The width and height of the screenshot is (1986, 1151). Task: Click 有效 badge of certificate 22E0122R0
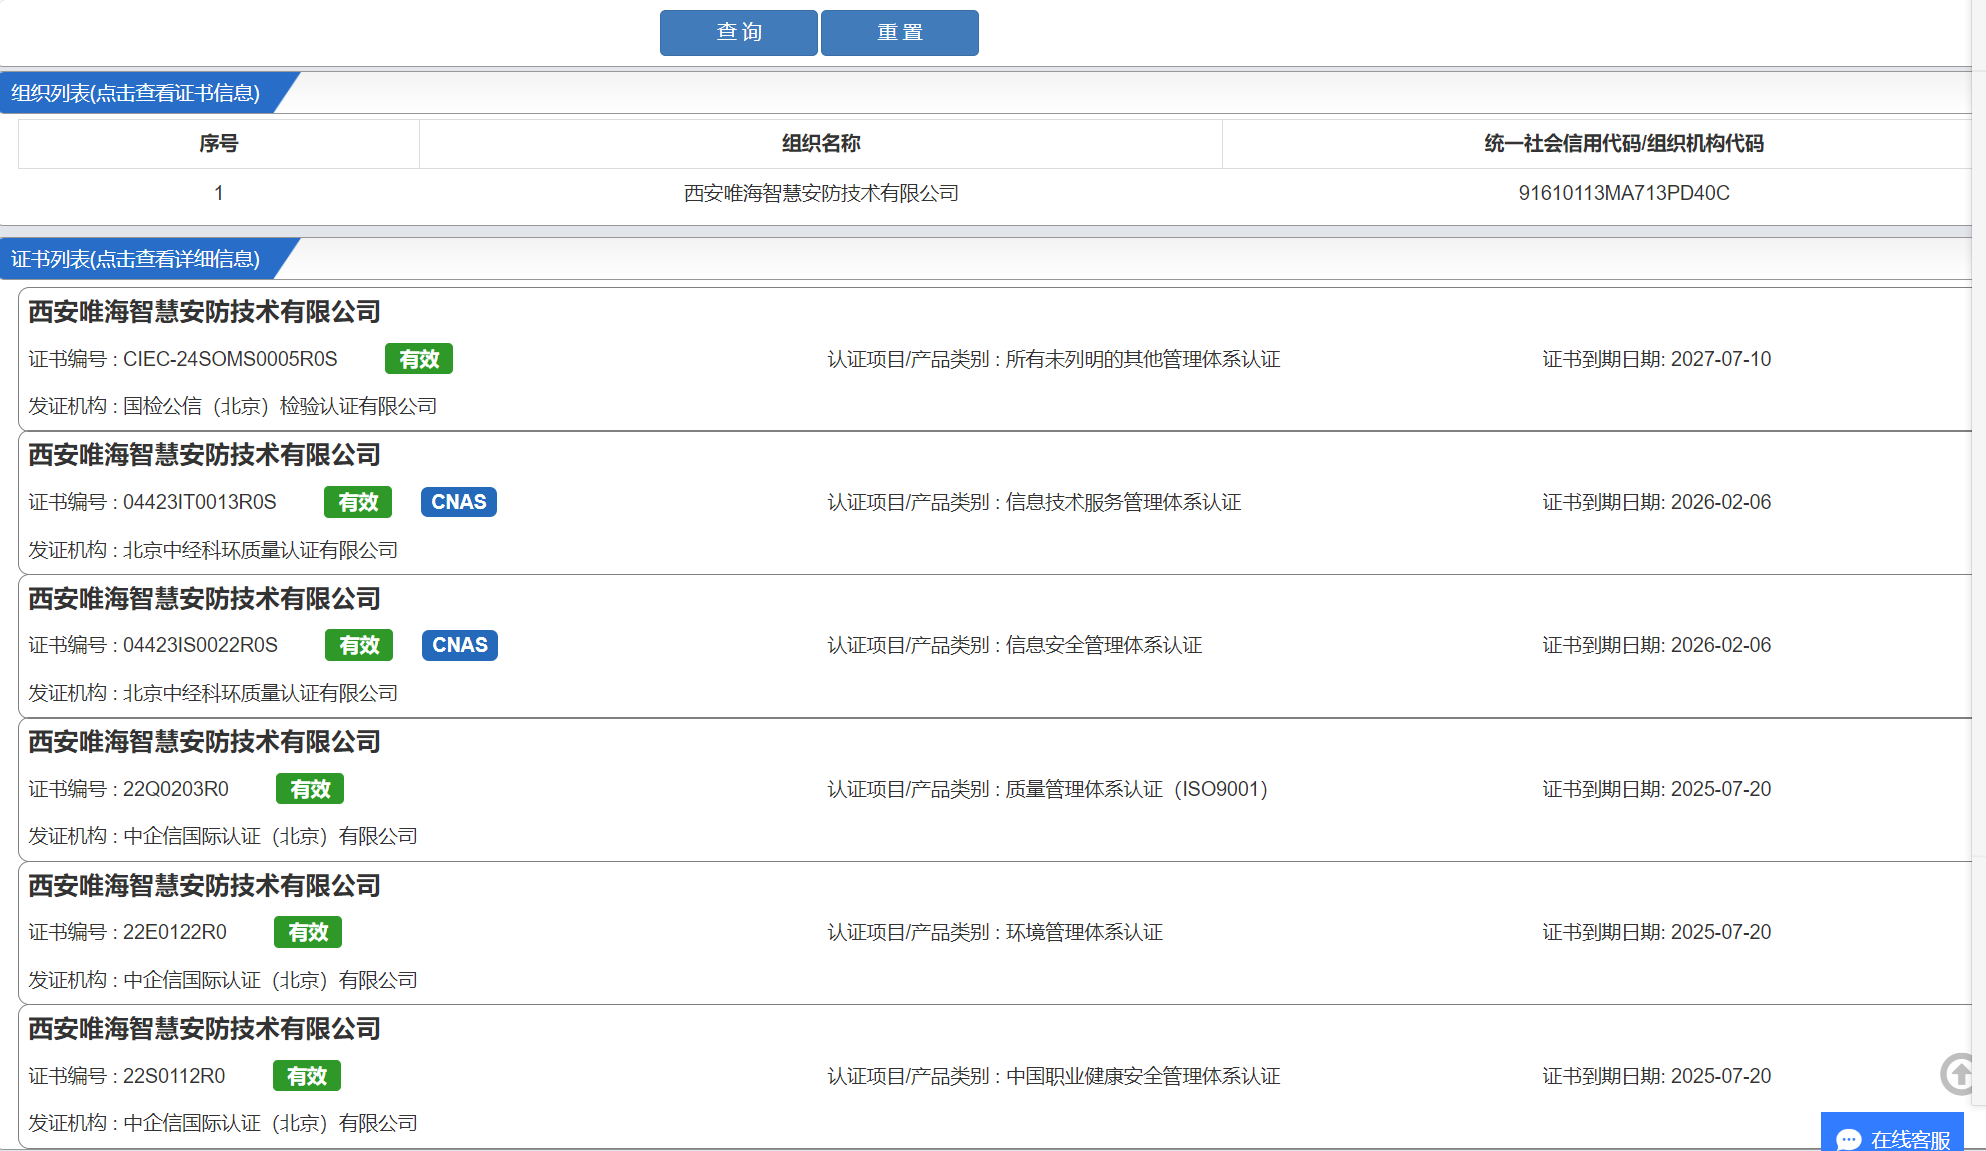point(308,932)
